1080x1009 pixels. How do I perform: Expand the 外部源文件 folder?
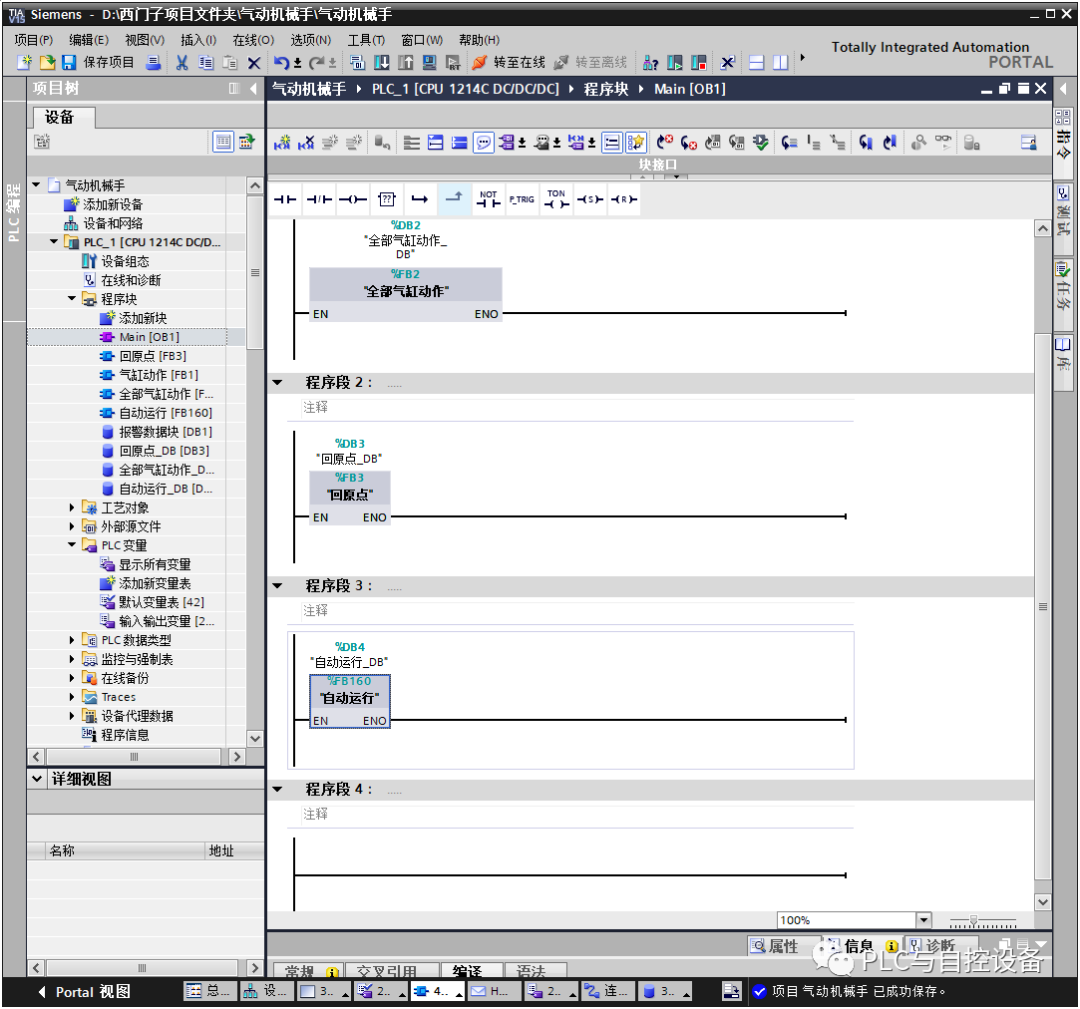click(x=72, y=526)
